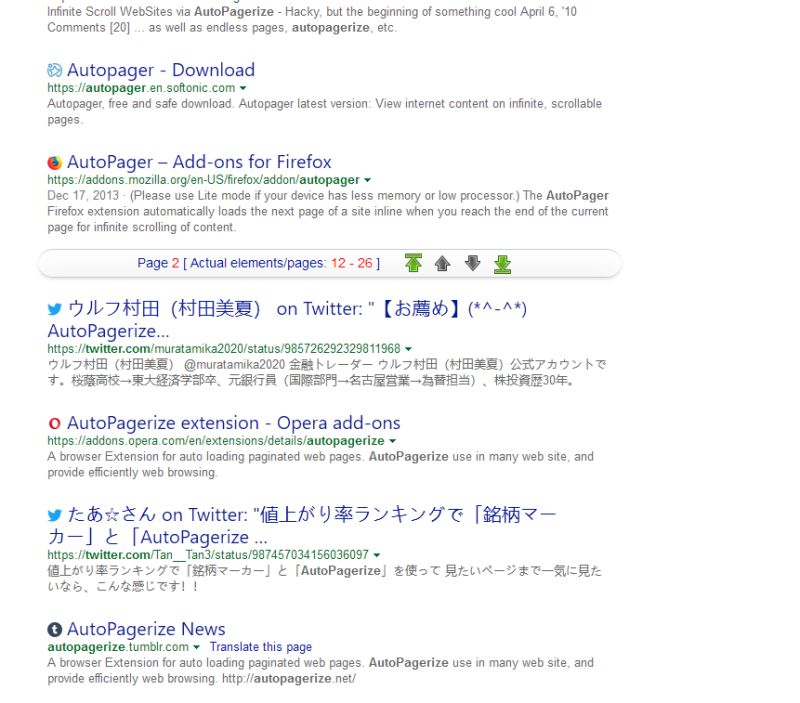800x703 pixels.
Task: Click the previous page up arrow icon
Action: click(442, 263)
